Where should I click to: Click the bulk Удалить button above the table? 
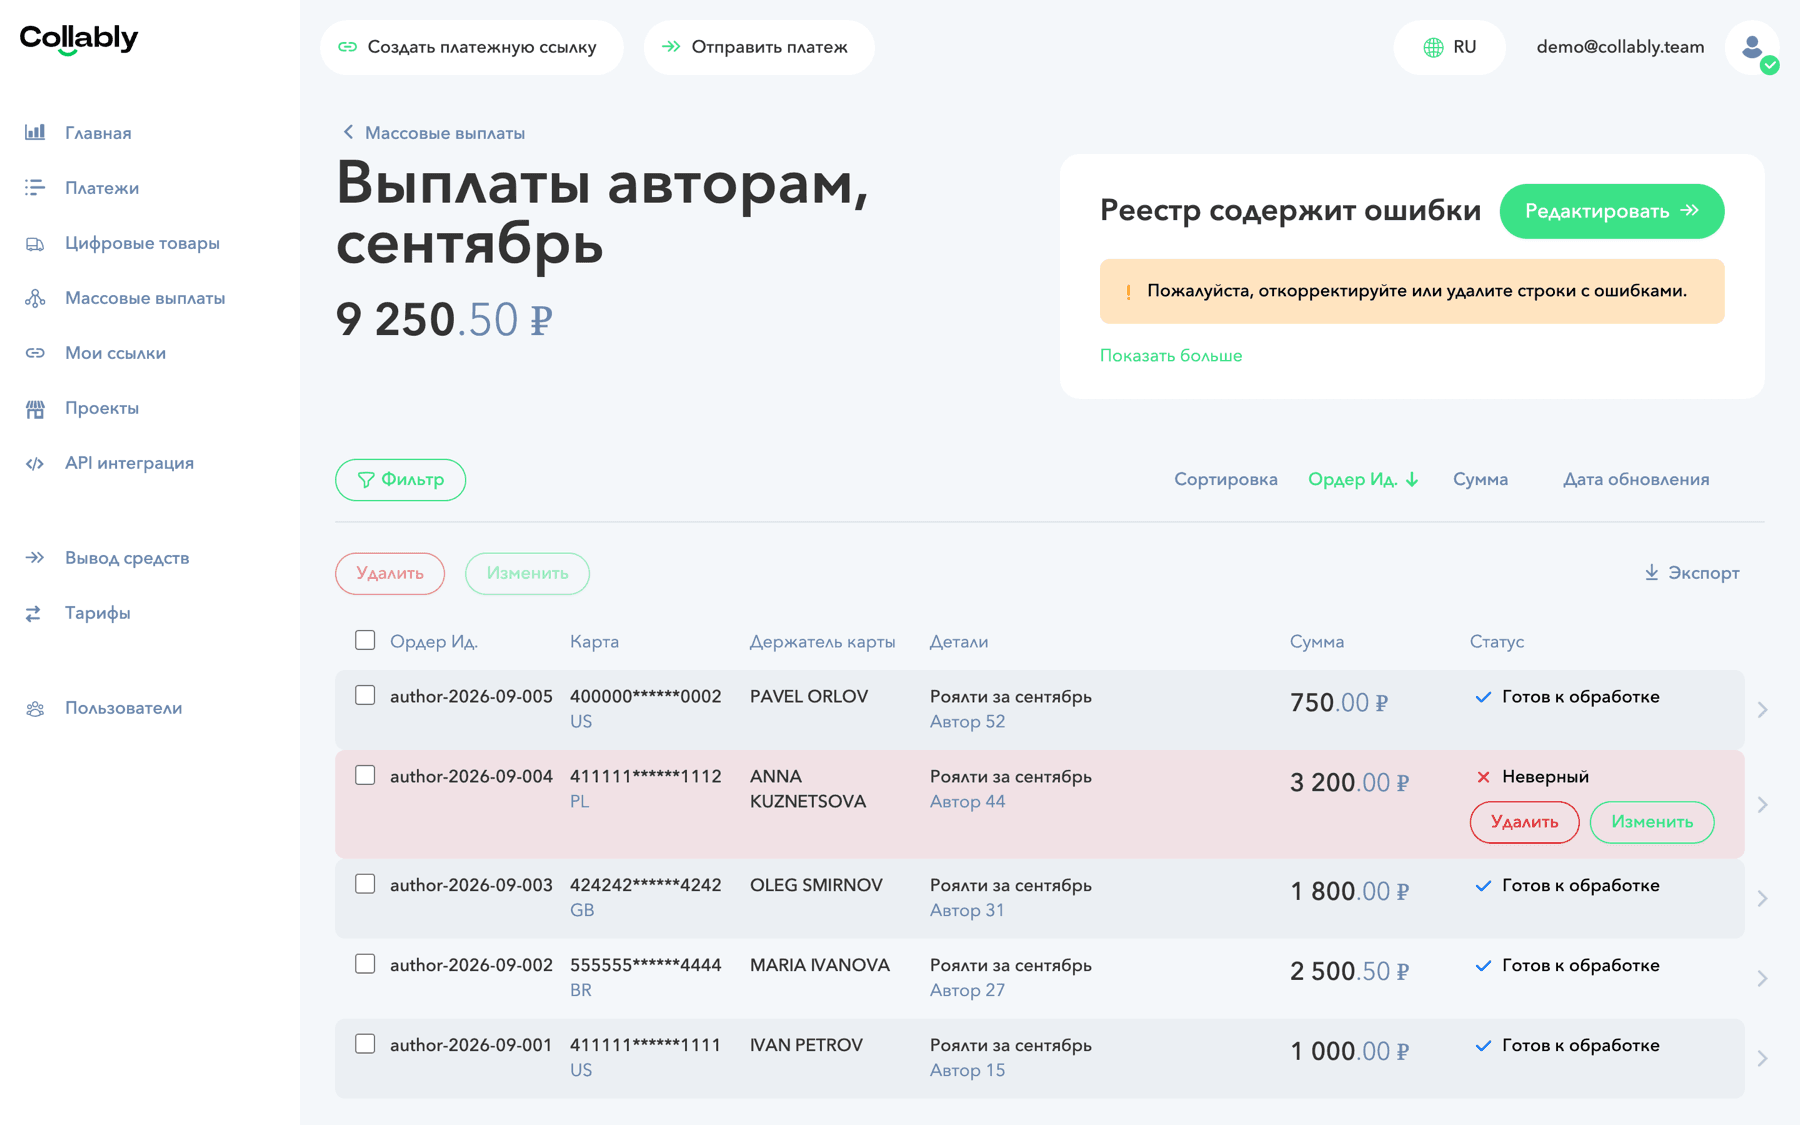pos(390,574)
